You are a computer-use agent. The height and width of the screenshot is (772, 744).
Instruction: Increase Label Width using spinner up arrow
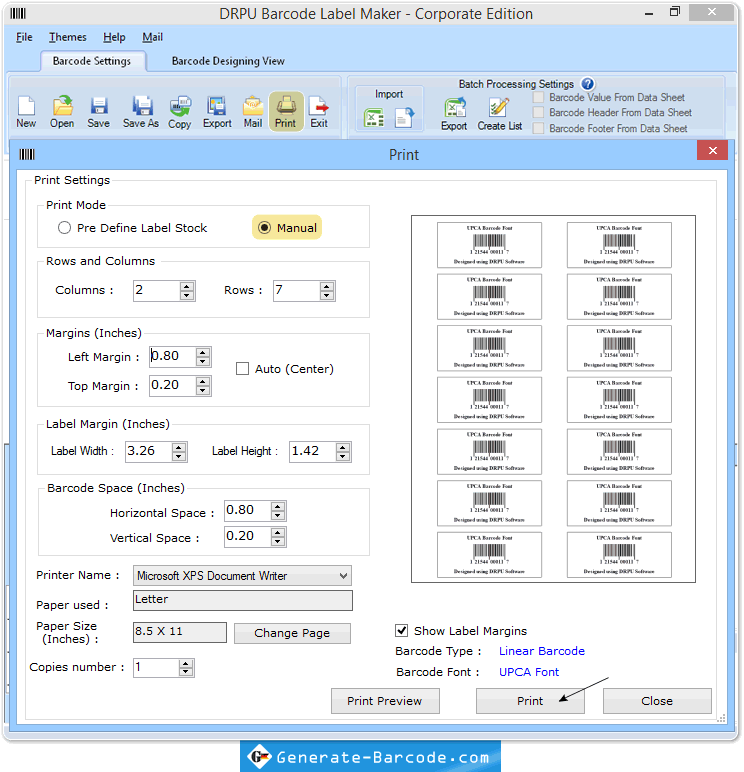click(x=179, y=447)
